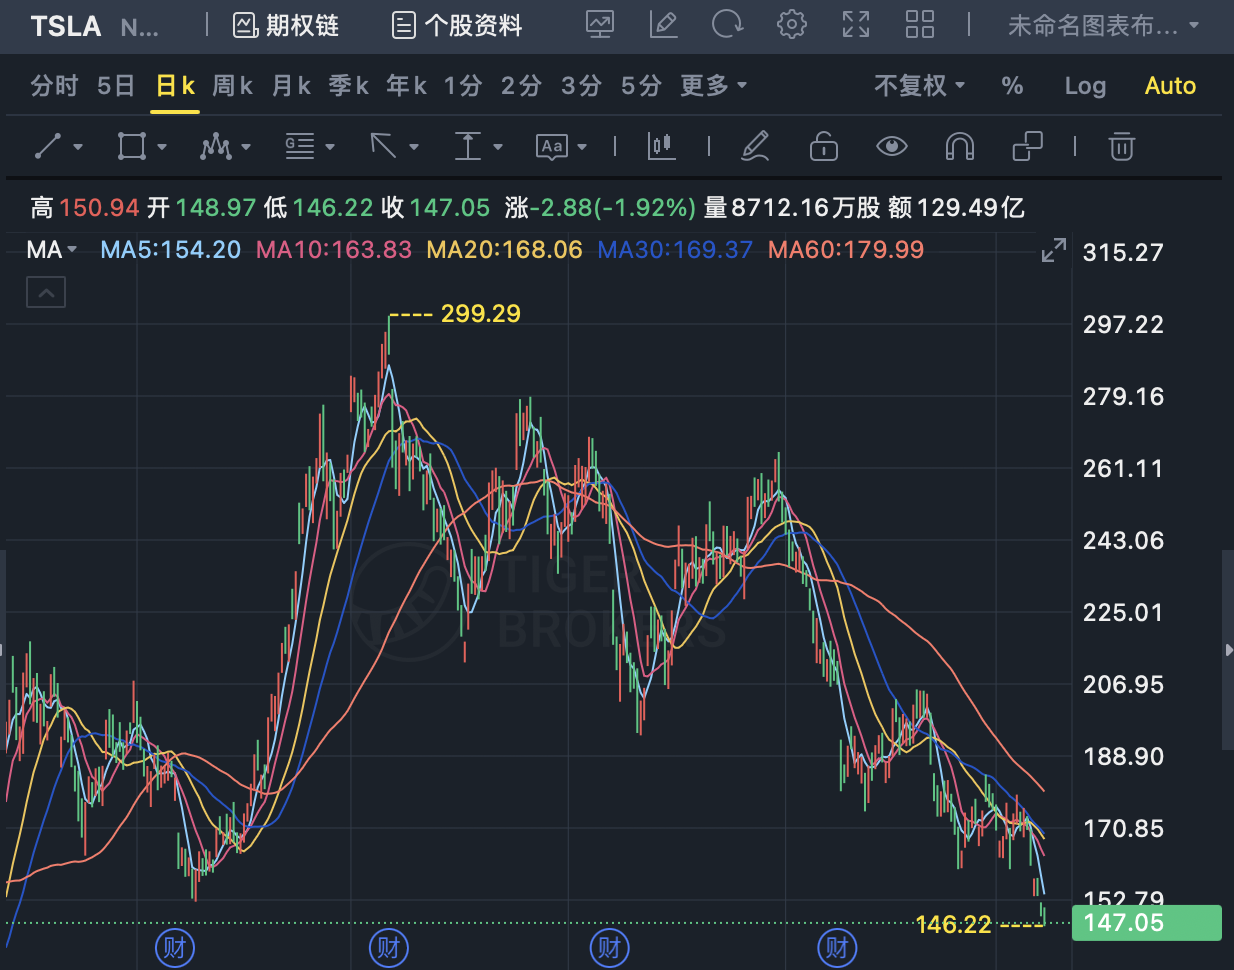Toggle Log scale
1234x970 pixels.
pyautogui.click(x=1085, y=86)
